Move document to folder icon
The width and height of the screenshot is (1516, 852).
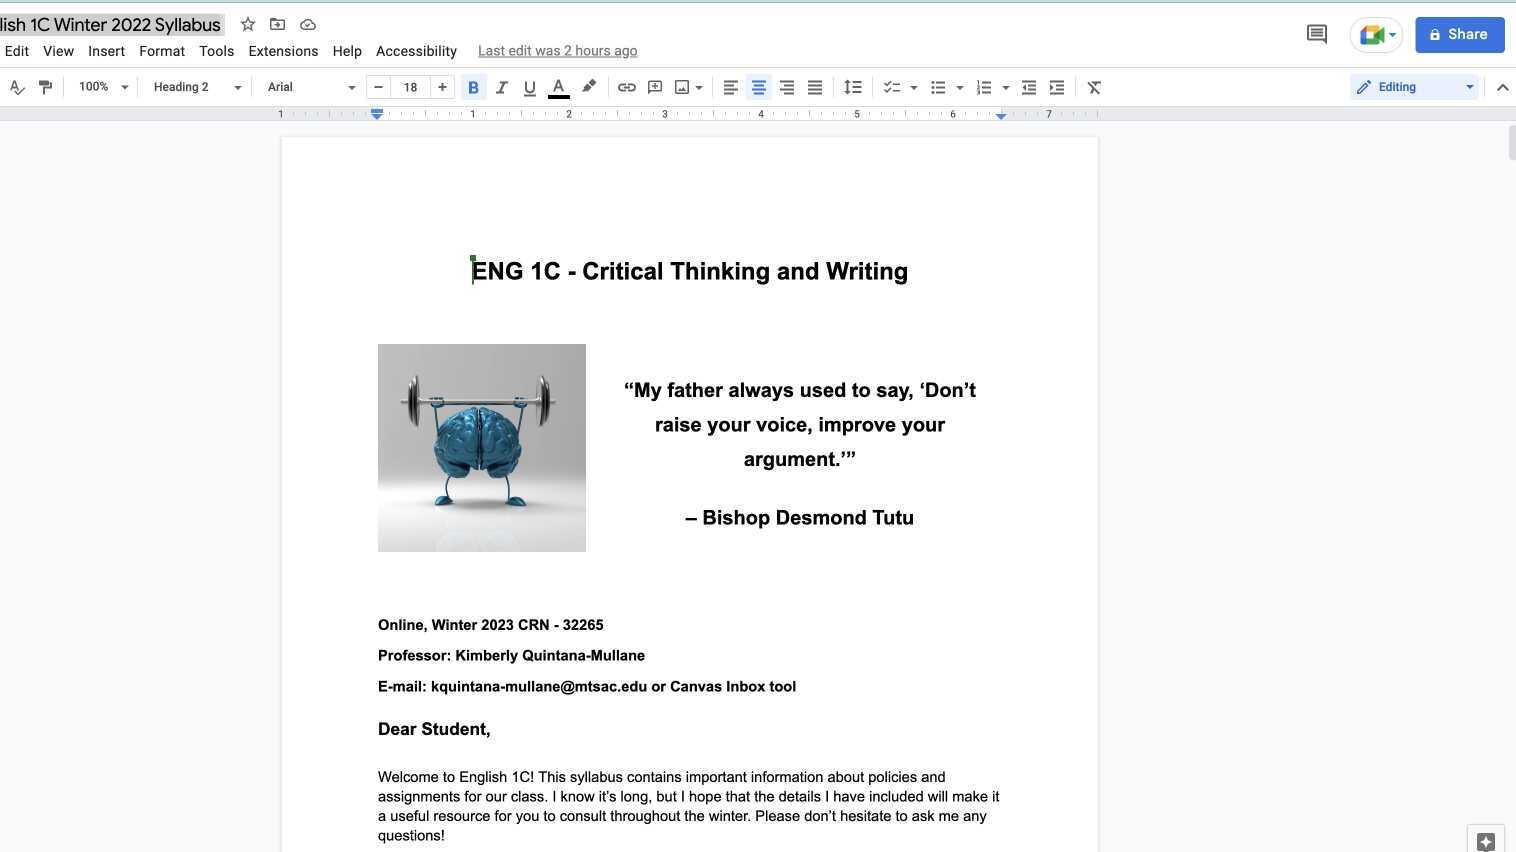278,24
